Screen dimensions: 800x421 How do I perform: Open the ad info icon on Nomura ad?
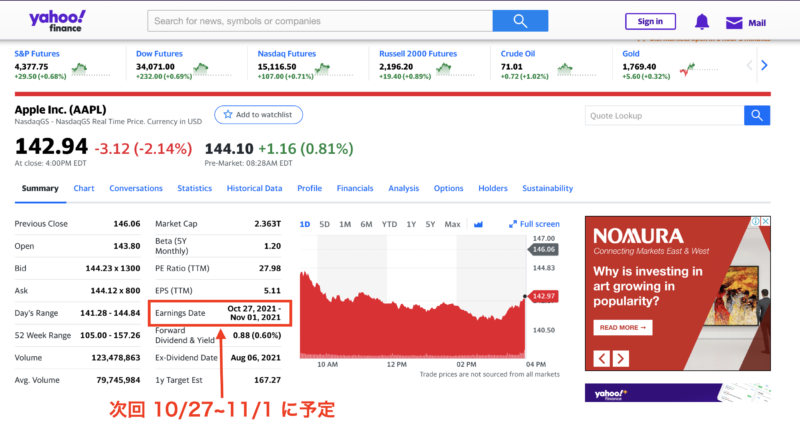click(756, 221)
